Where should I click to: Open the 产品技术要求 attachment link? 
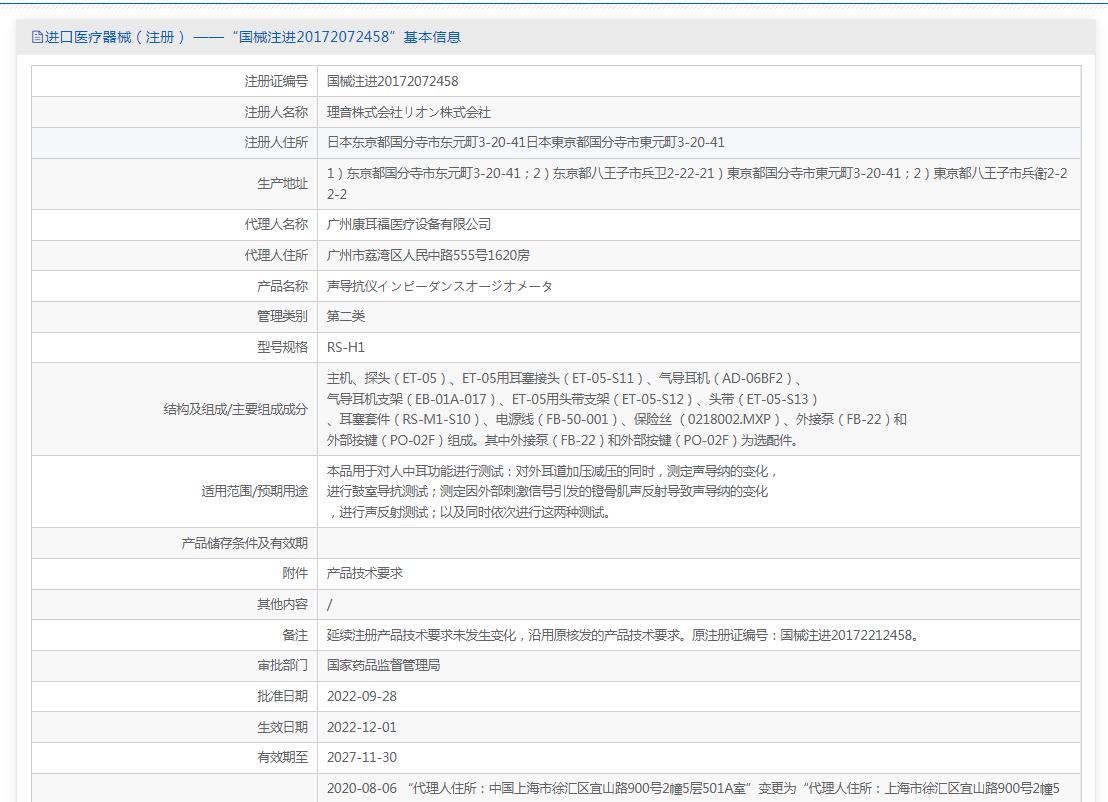364,573
